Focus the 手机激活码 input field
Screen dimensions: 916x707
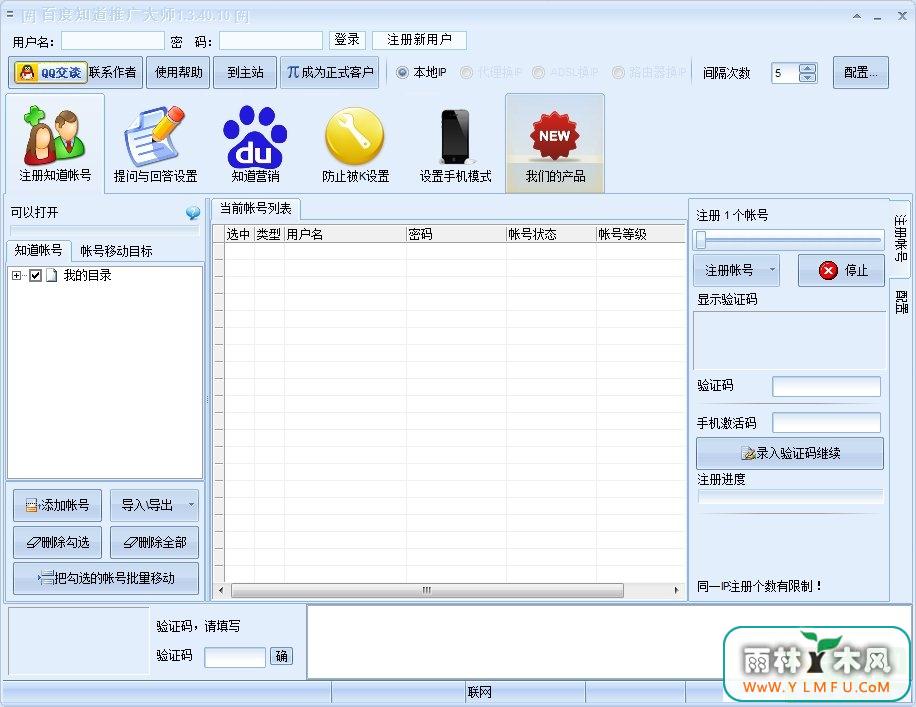point(826,422)
